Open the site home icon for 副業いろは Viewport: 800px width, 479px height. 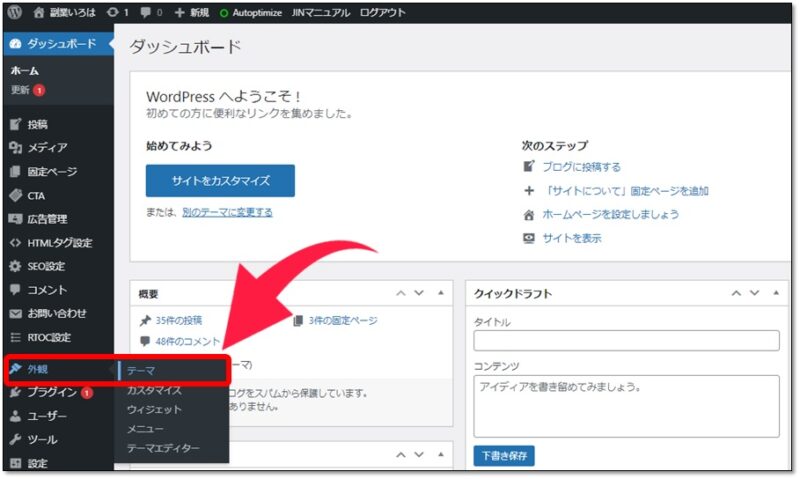pos(39,13)
